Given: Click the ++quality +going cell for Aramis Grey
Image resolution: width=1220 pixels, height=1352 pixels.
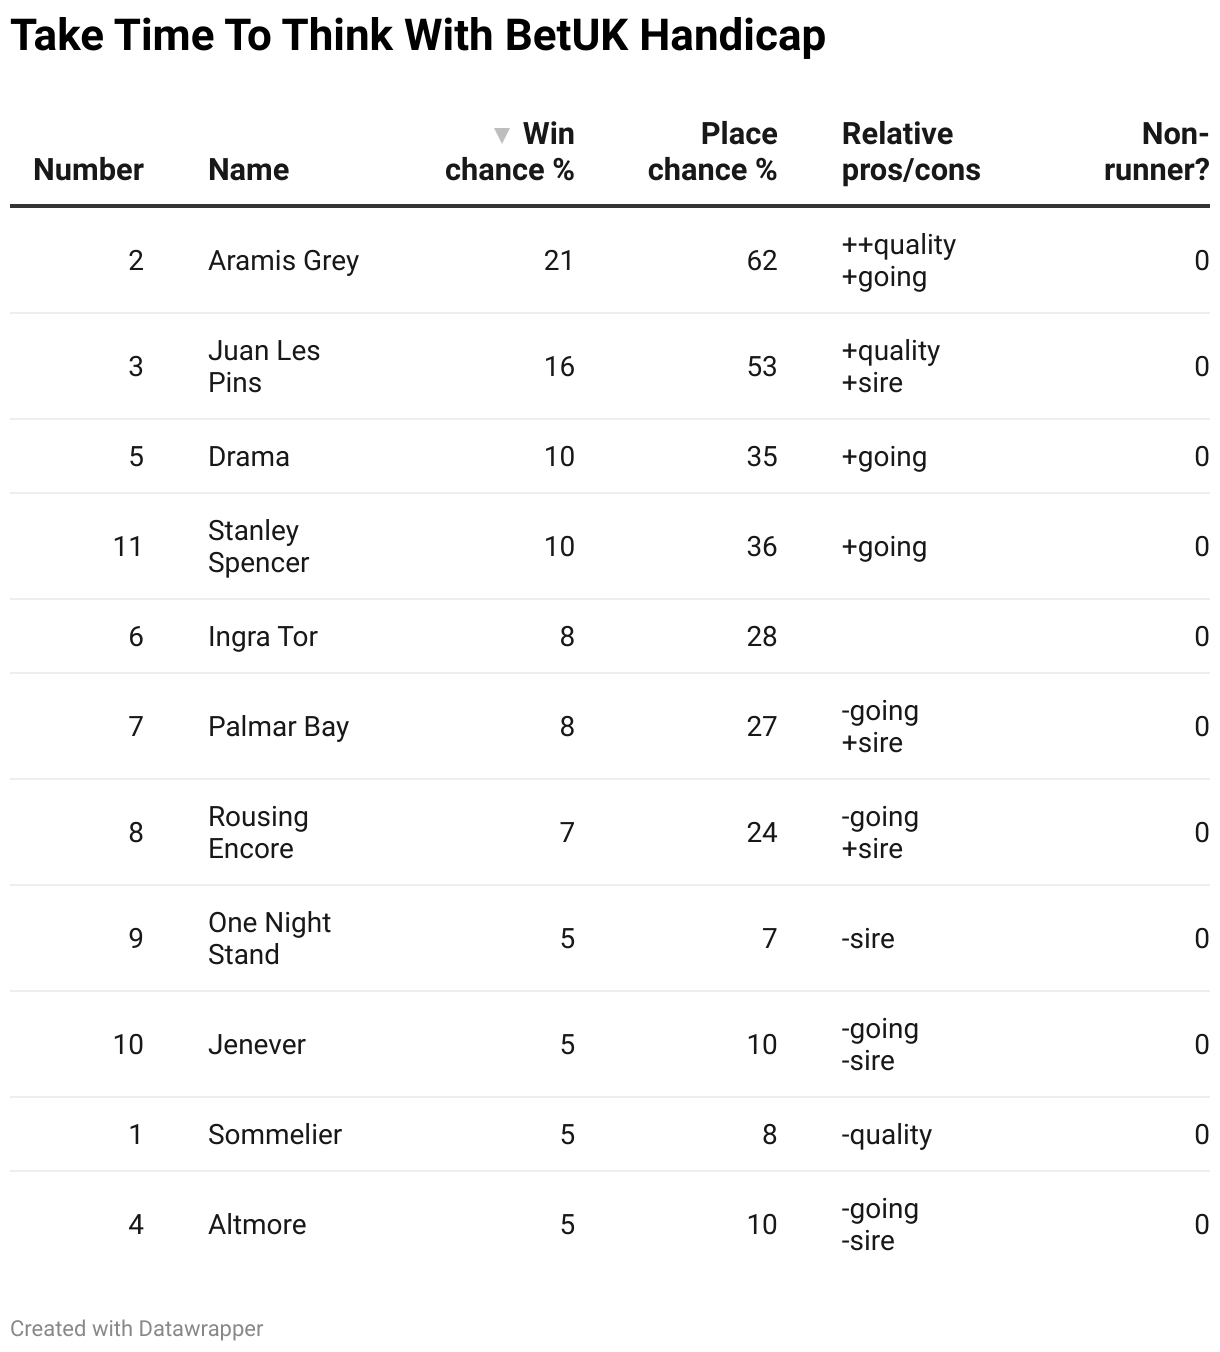Looking at the screenshot, I should pyautogui.click(x=899, y=261).
